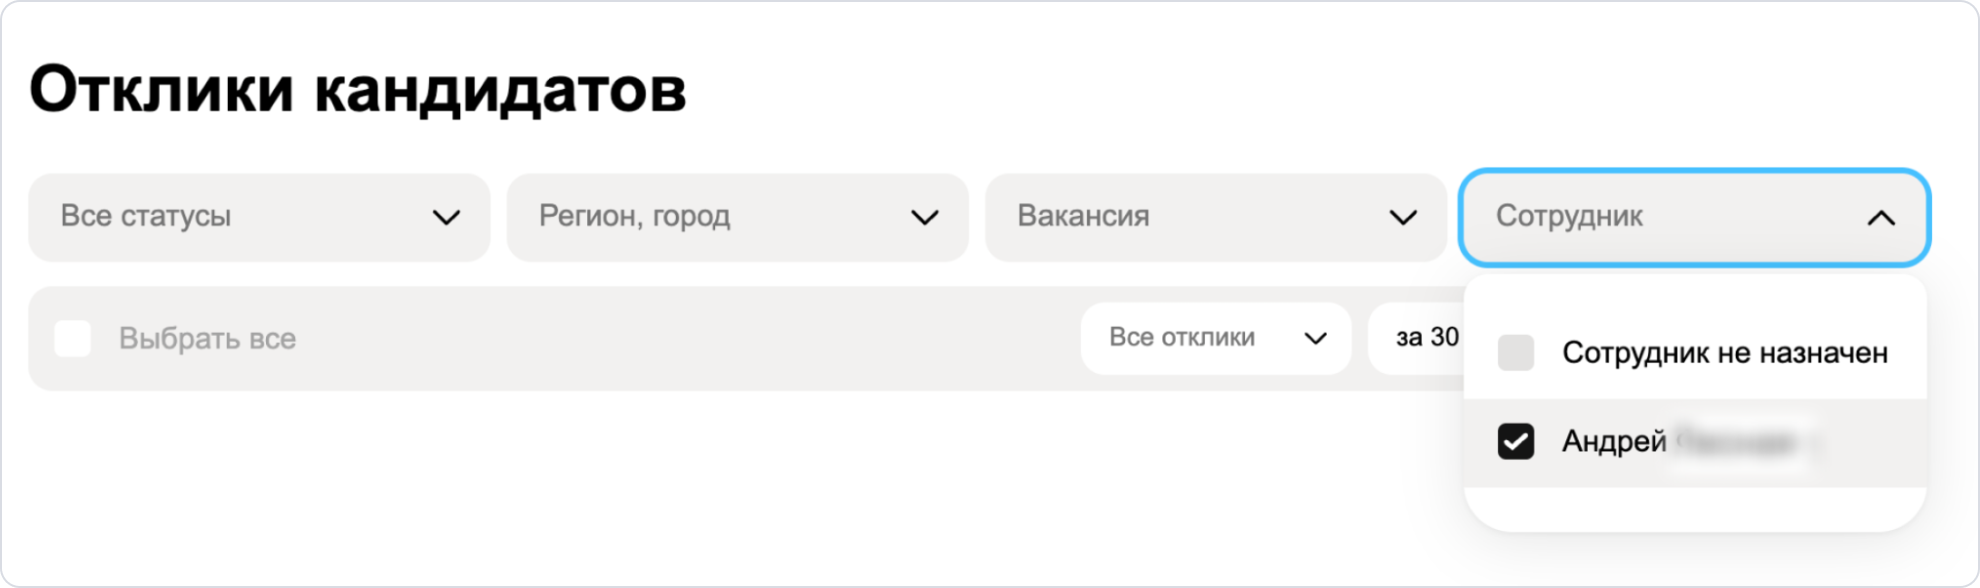This screenshot has height=588, width=1980.
Task: Click the chevron next to Все отклики
Action: click(1315, 338)
